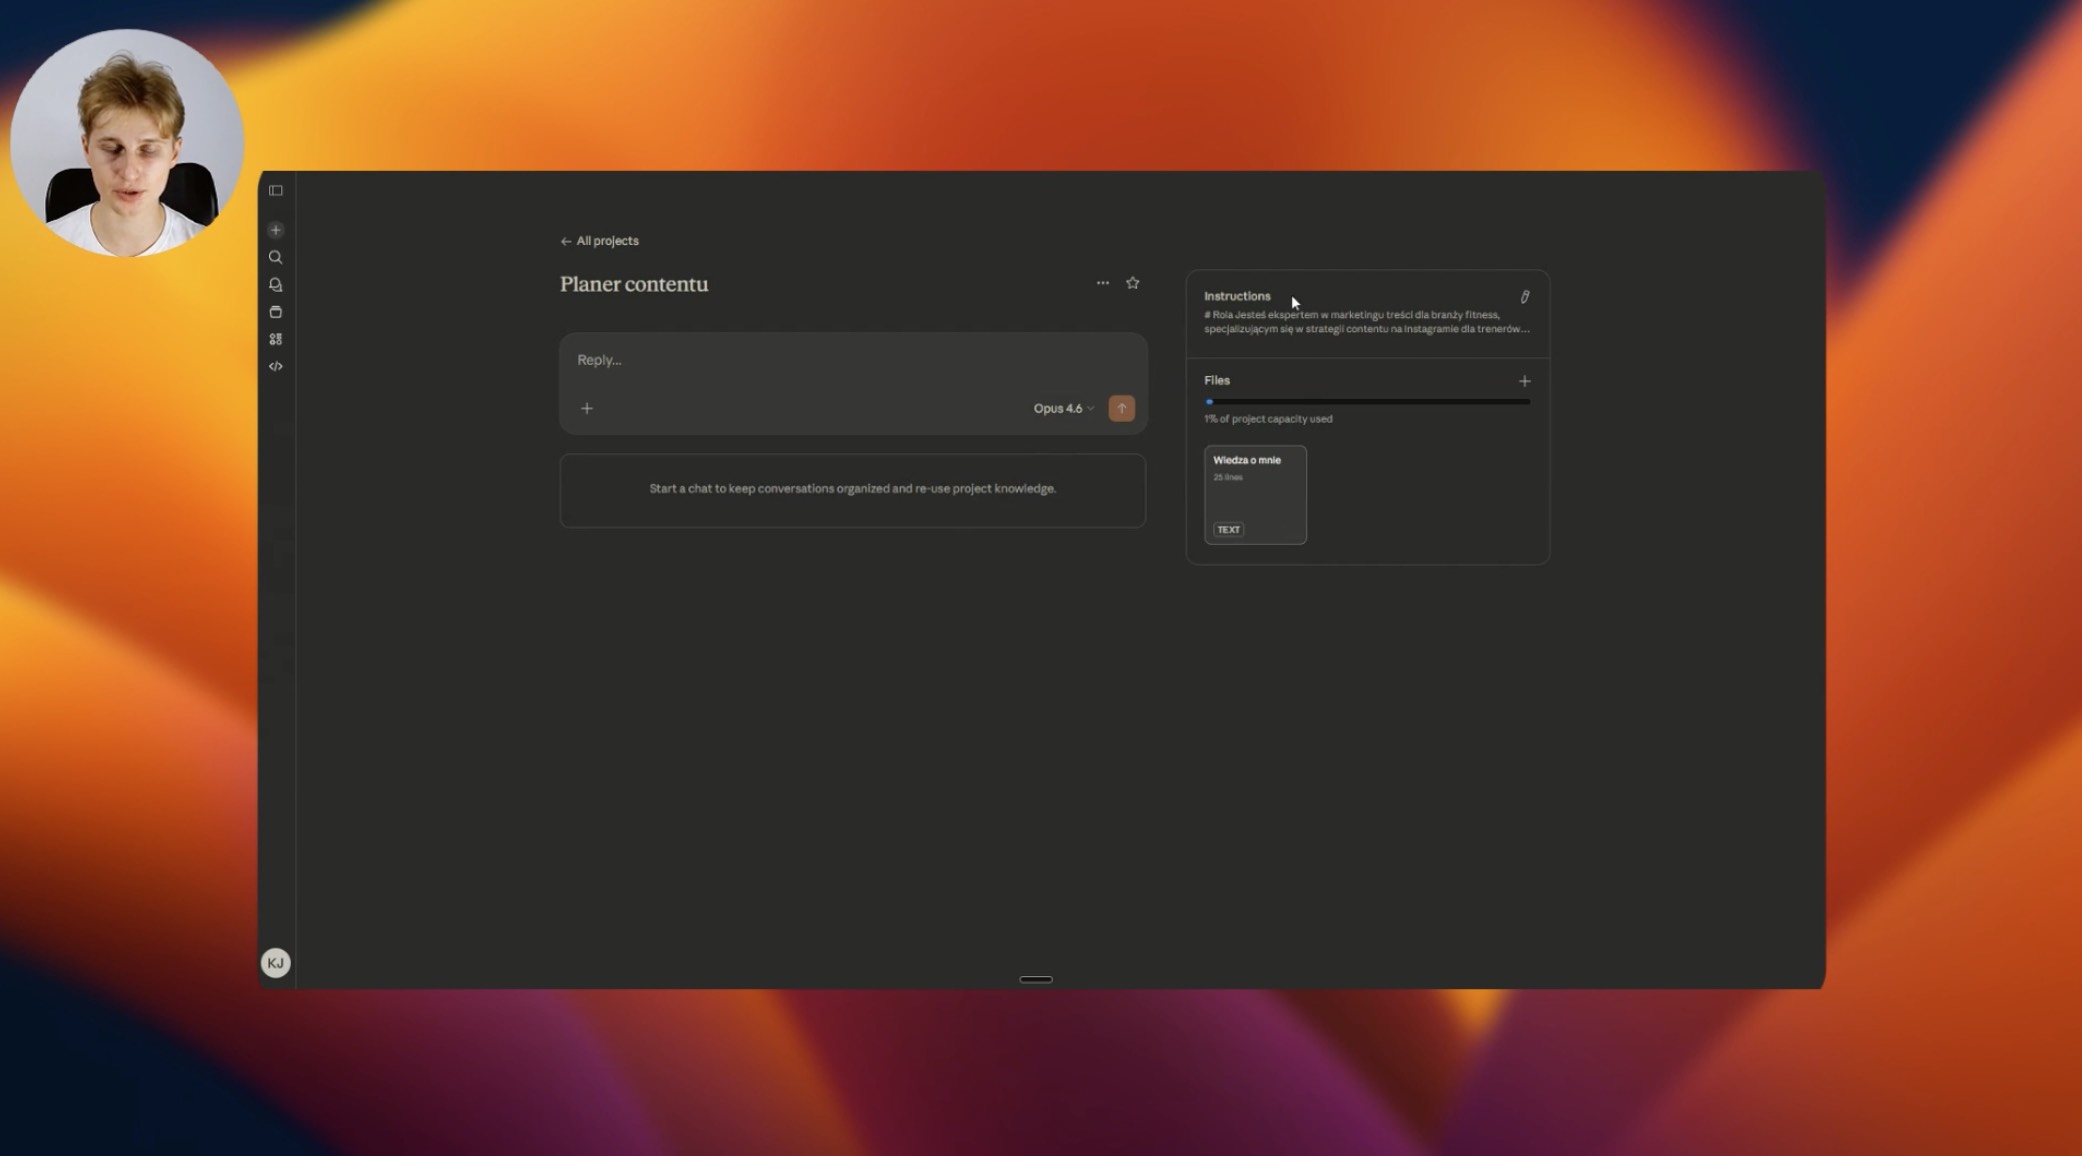Image resolution: width=2082 pixels, height=1156 pixels.
Task: Click the Reply text input field
Action: coord(853,360)
